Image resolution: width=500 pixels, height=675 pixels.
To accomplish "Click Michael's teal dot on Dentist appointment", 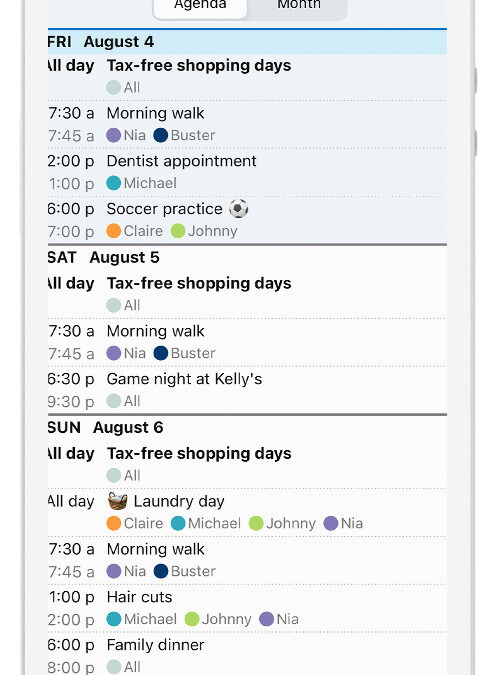I will pyautogui.click(x=114, y=183).
